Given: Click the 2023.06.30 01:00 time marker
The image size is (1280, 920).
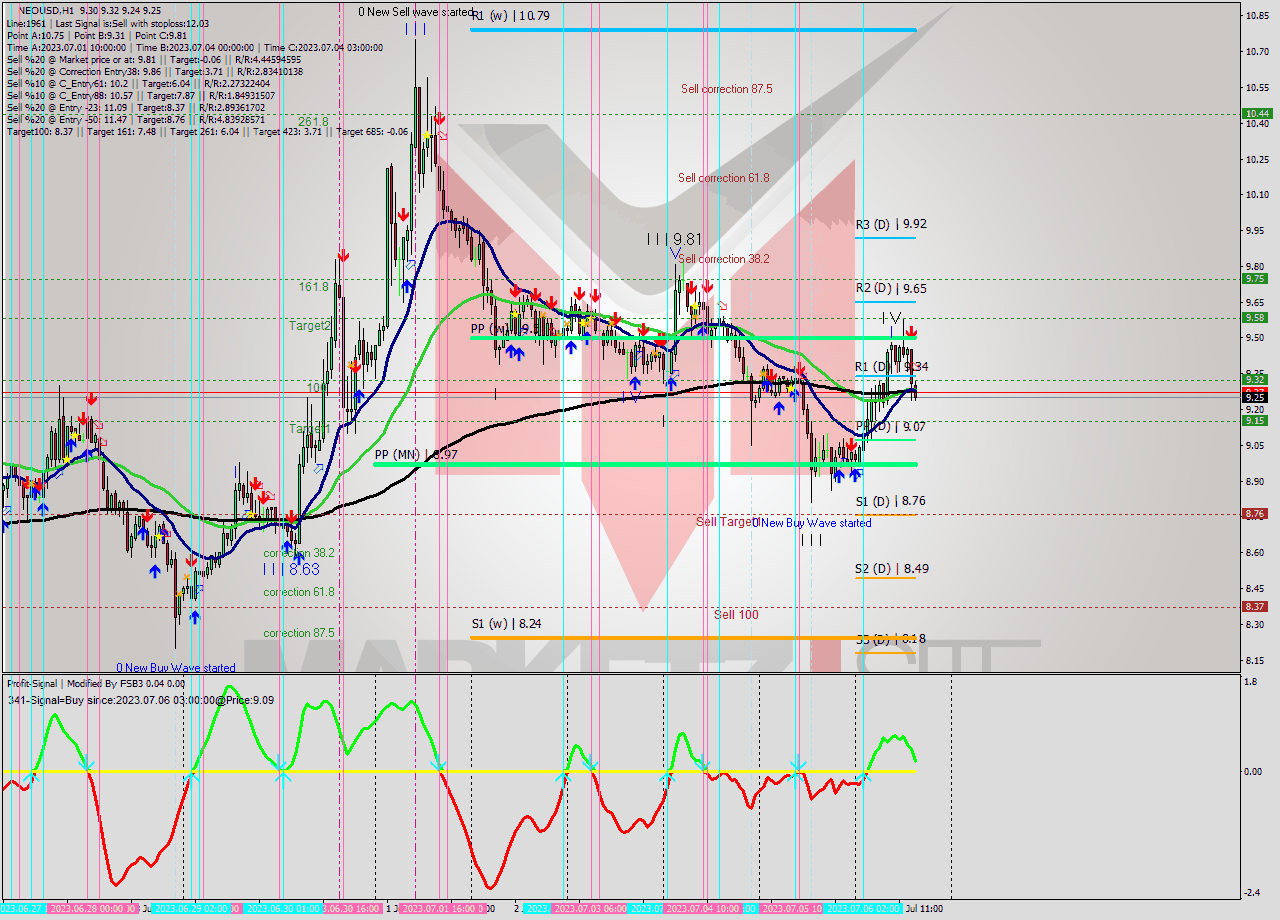Looking at the screenshot, I should click(x=290, y=909).
